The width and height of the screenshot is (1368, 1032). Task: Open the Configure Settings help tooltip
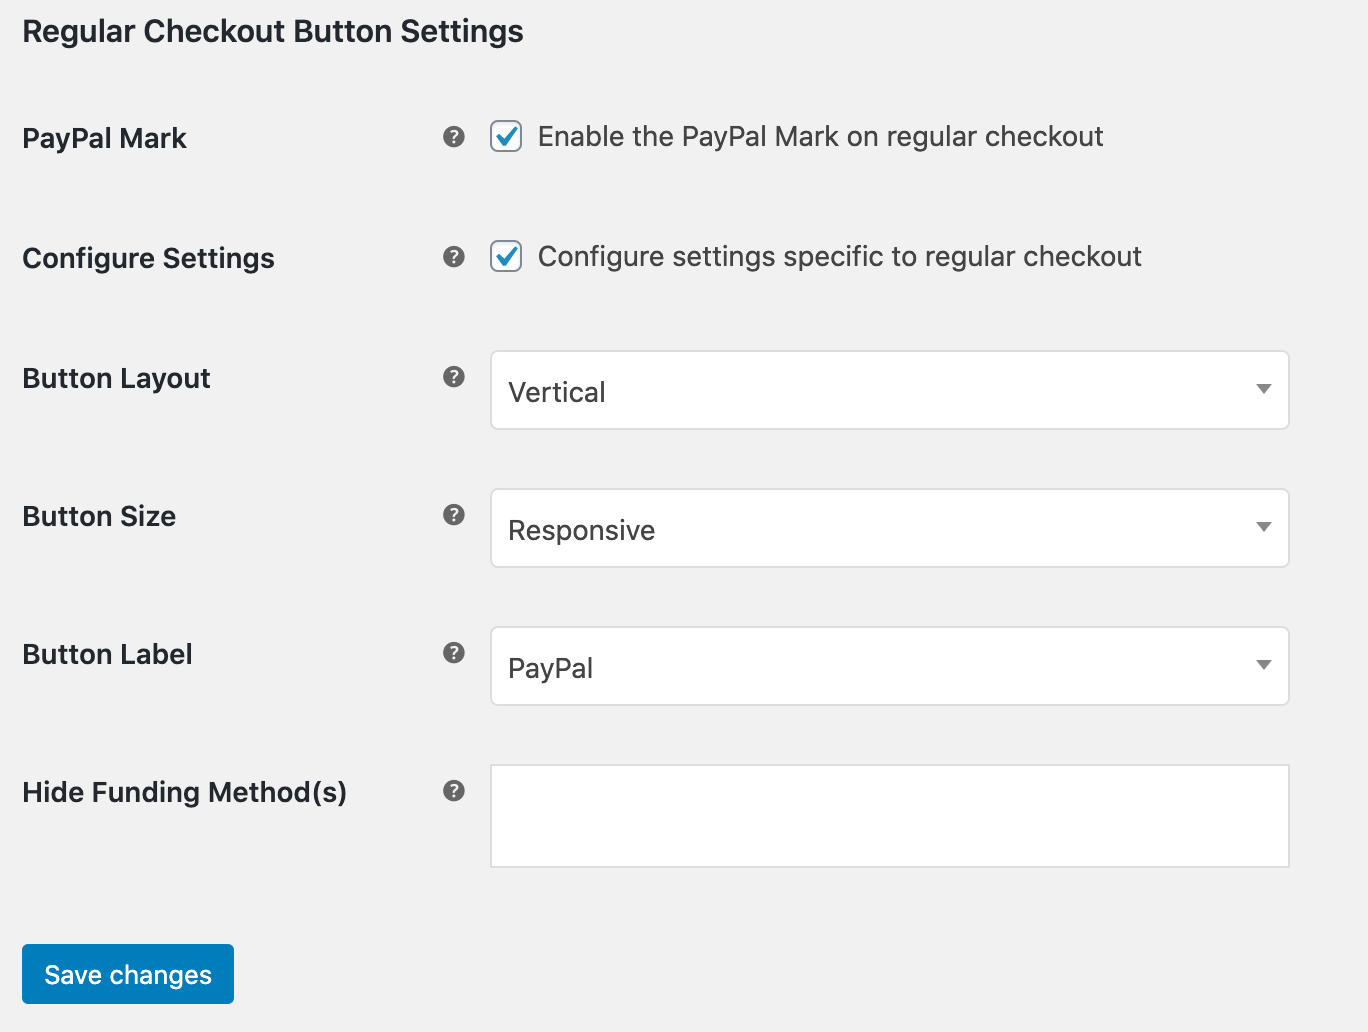click(x=454, y=256)
